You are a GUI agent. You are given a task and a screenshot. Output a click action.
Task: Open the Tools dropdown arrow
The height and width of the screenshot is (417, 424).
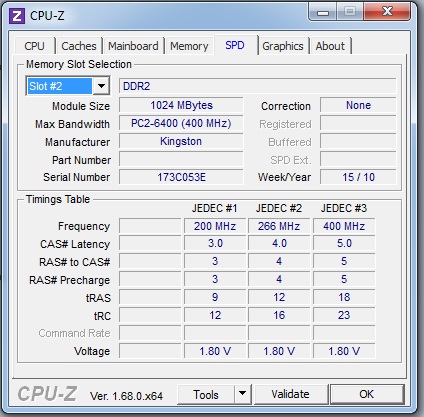click(243, 394)
